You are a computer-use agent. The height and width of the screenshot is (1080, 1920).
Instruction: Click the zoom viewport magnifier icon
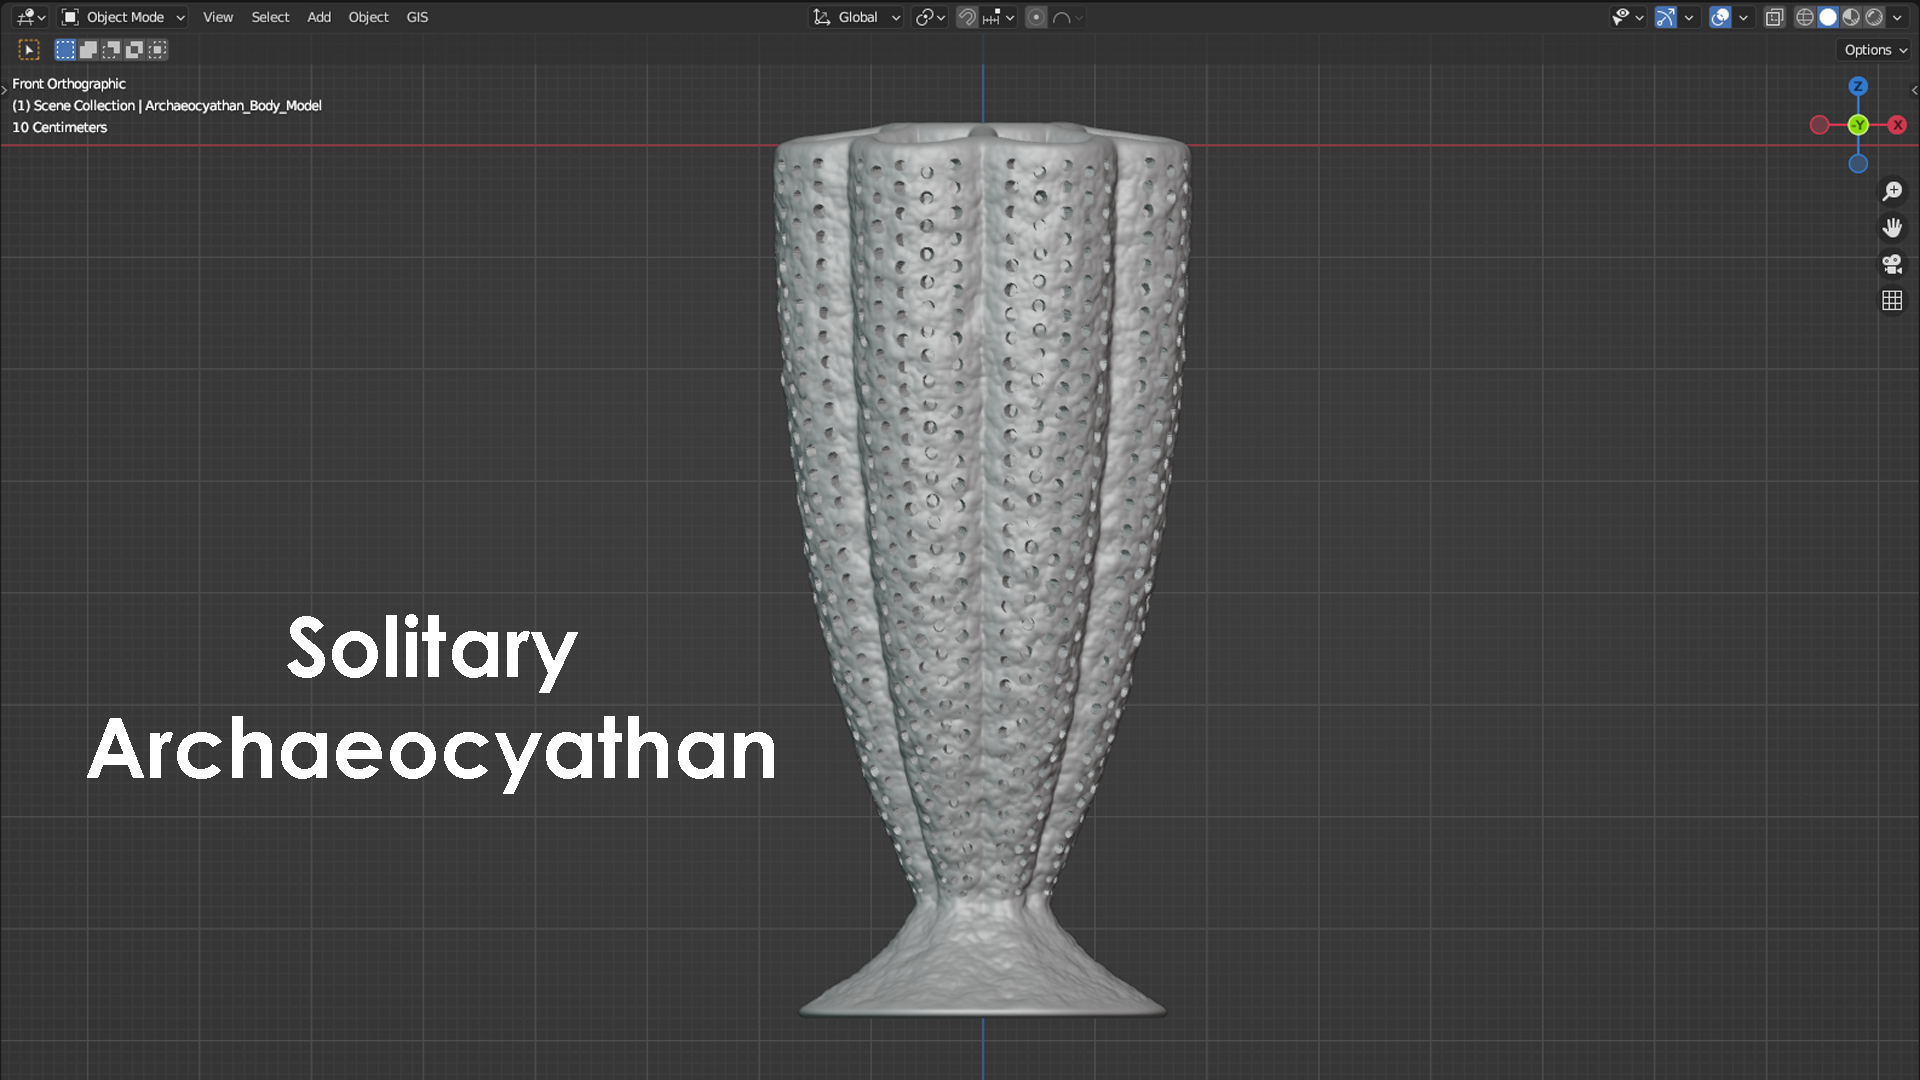[1892, 191]
